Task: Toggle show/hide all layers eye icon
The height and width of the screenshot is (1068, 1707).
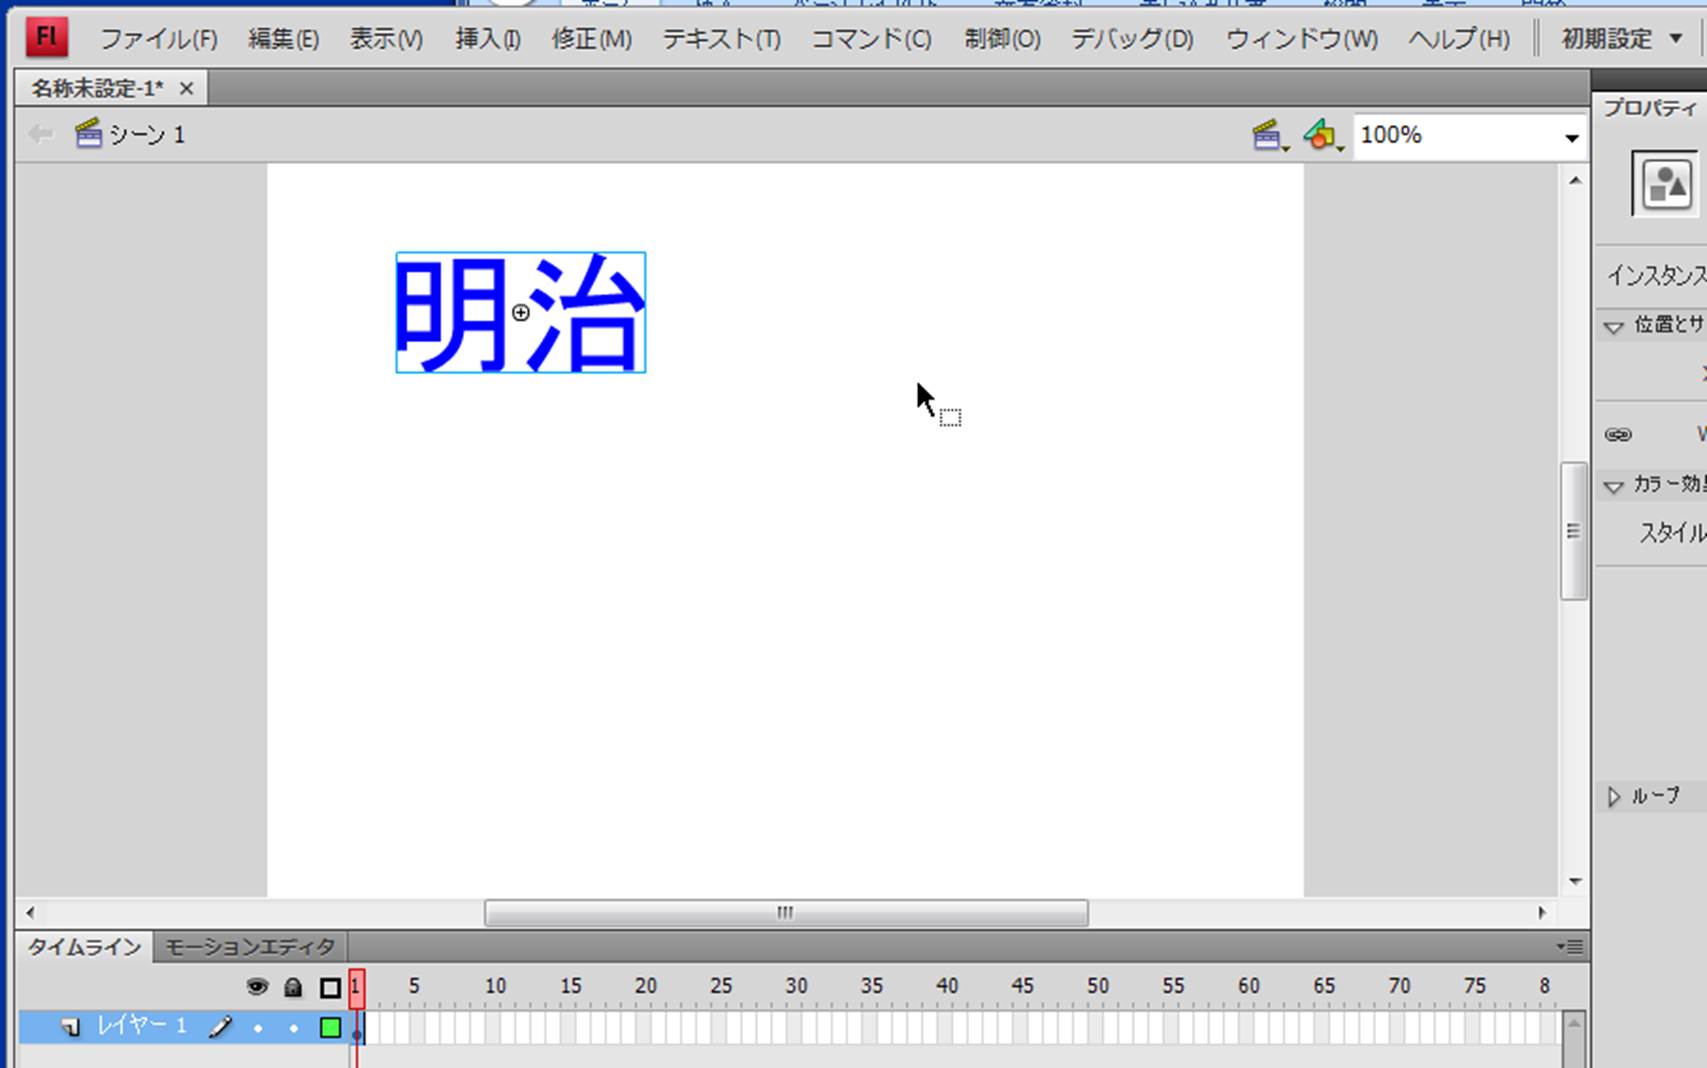Action: 257,988
